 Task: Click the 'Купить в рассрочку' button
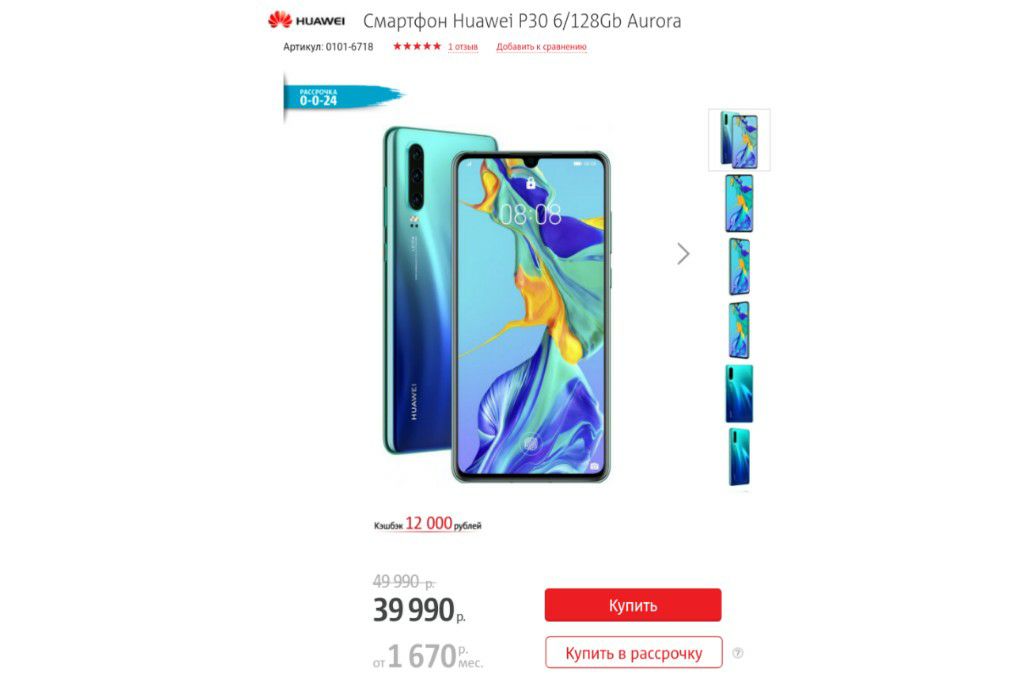(633, 653)
